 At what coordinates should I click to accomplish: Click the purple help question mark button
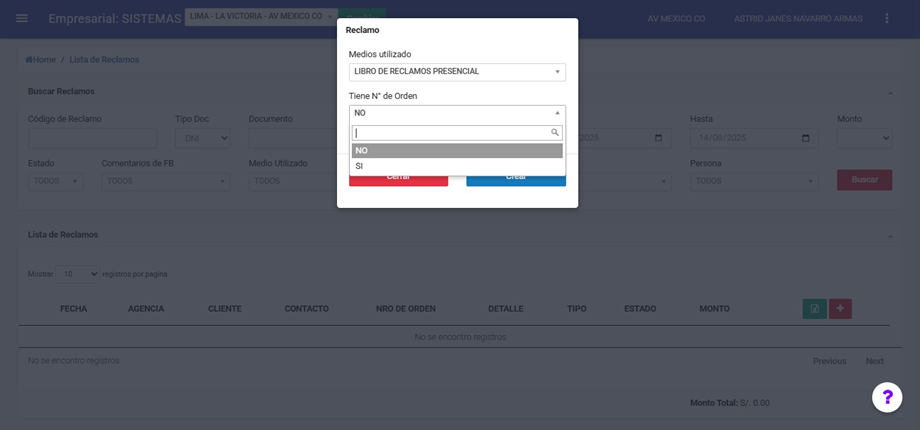(886, 397)
